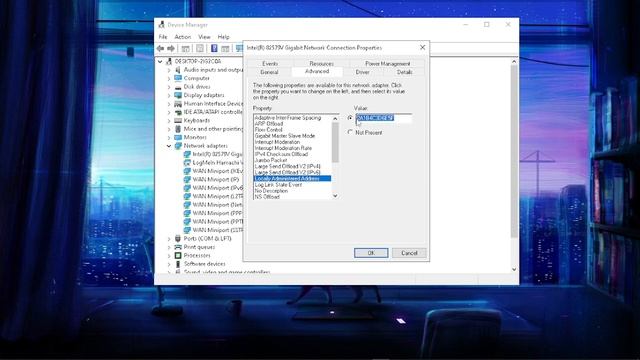Image resolution: width=640 pixels, height=360 pixels.
Task: Select Jumbo Packet property
Action: click(271, 160)
